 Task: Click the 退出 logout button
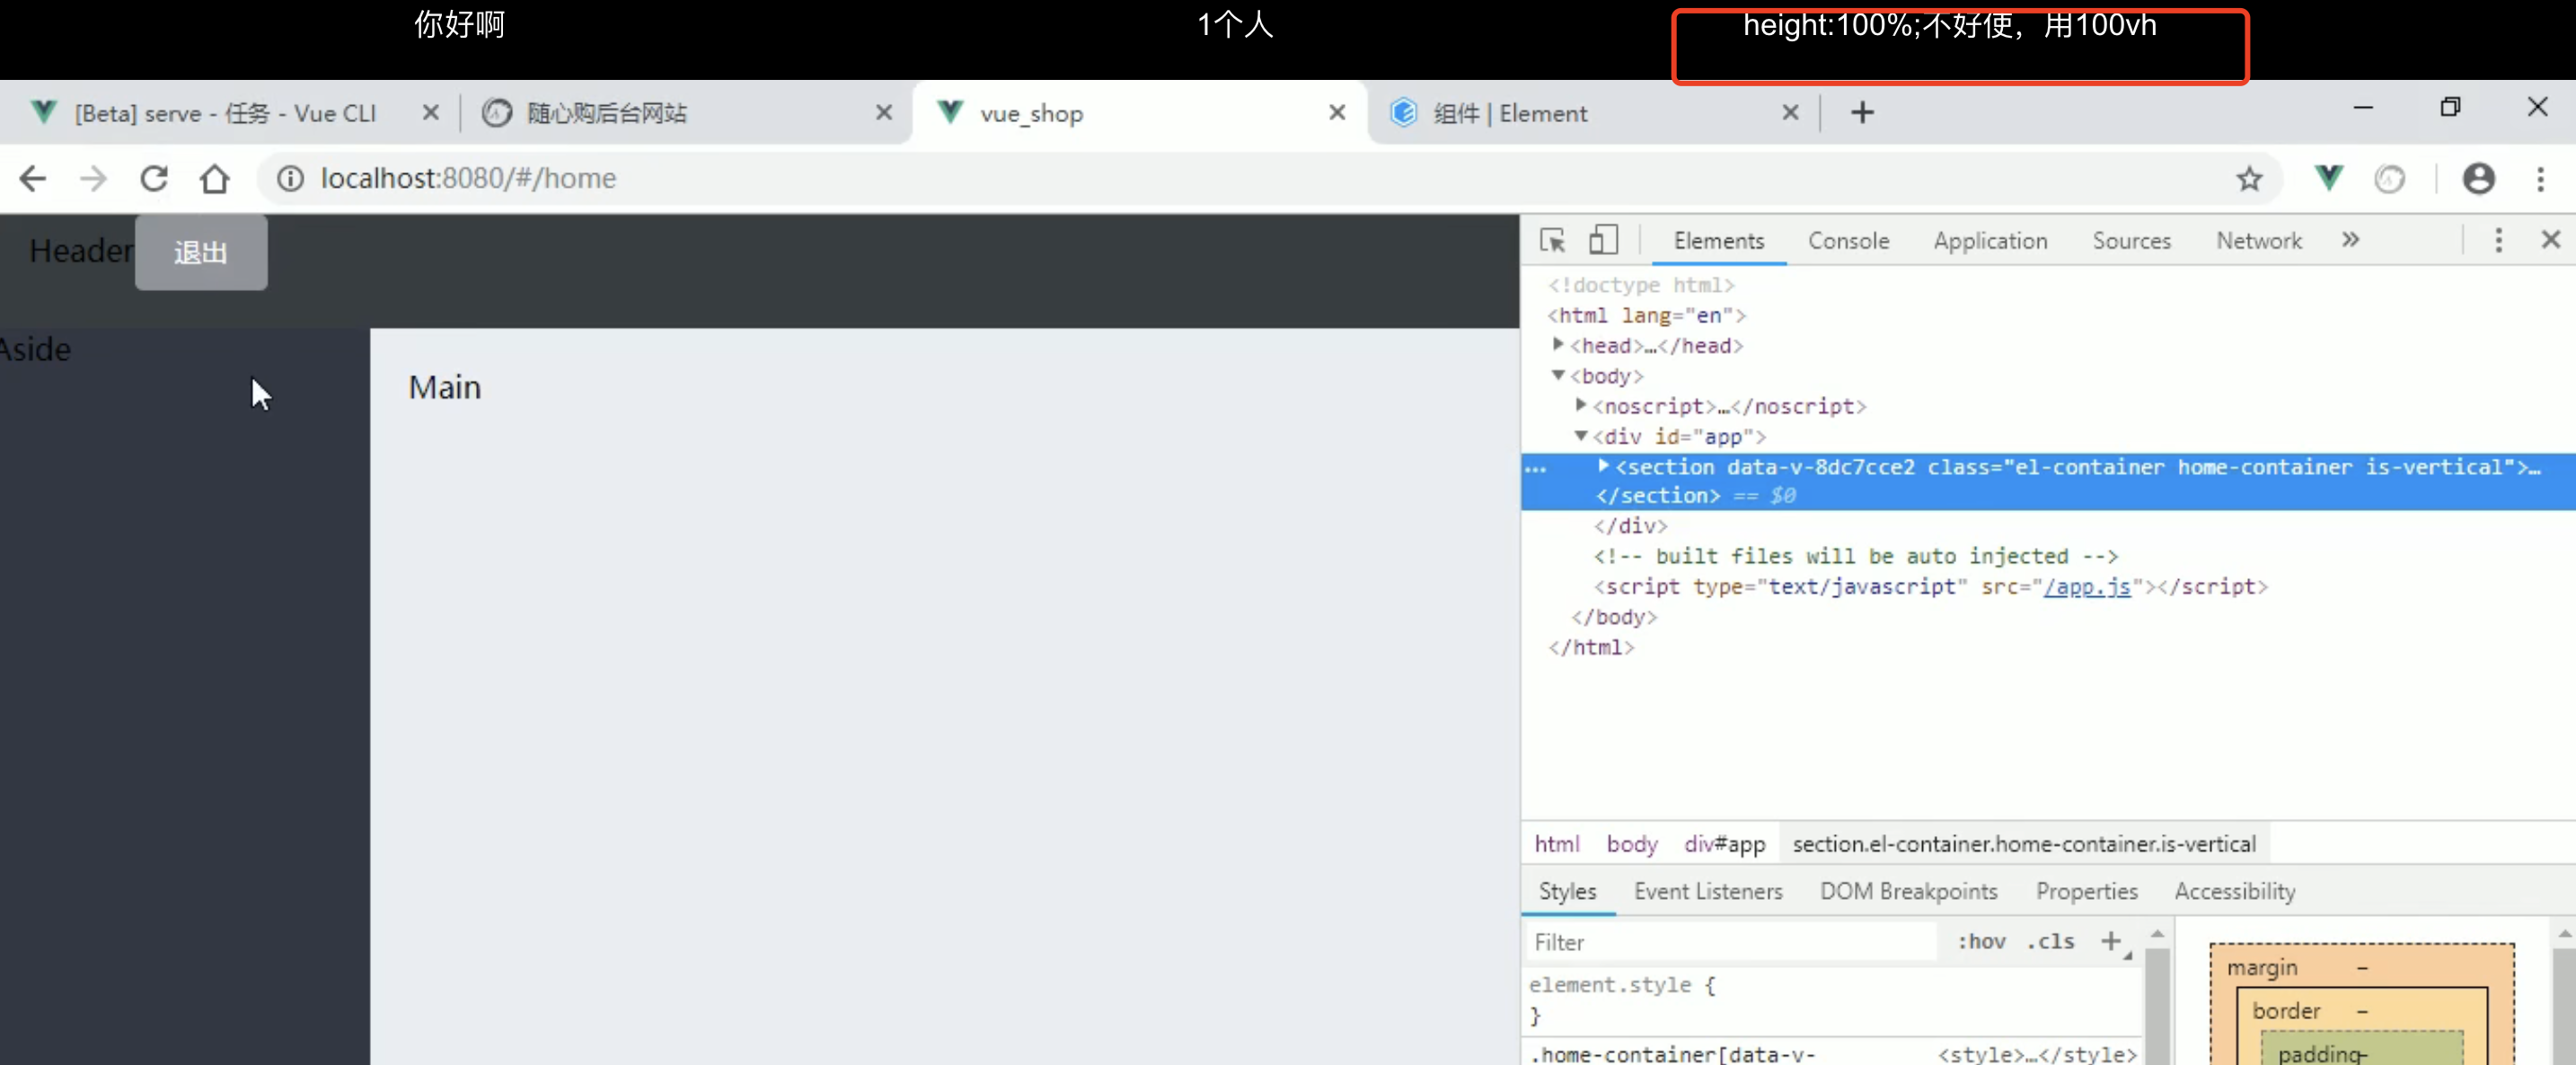[x=201, y=253]
